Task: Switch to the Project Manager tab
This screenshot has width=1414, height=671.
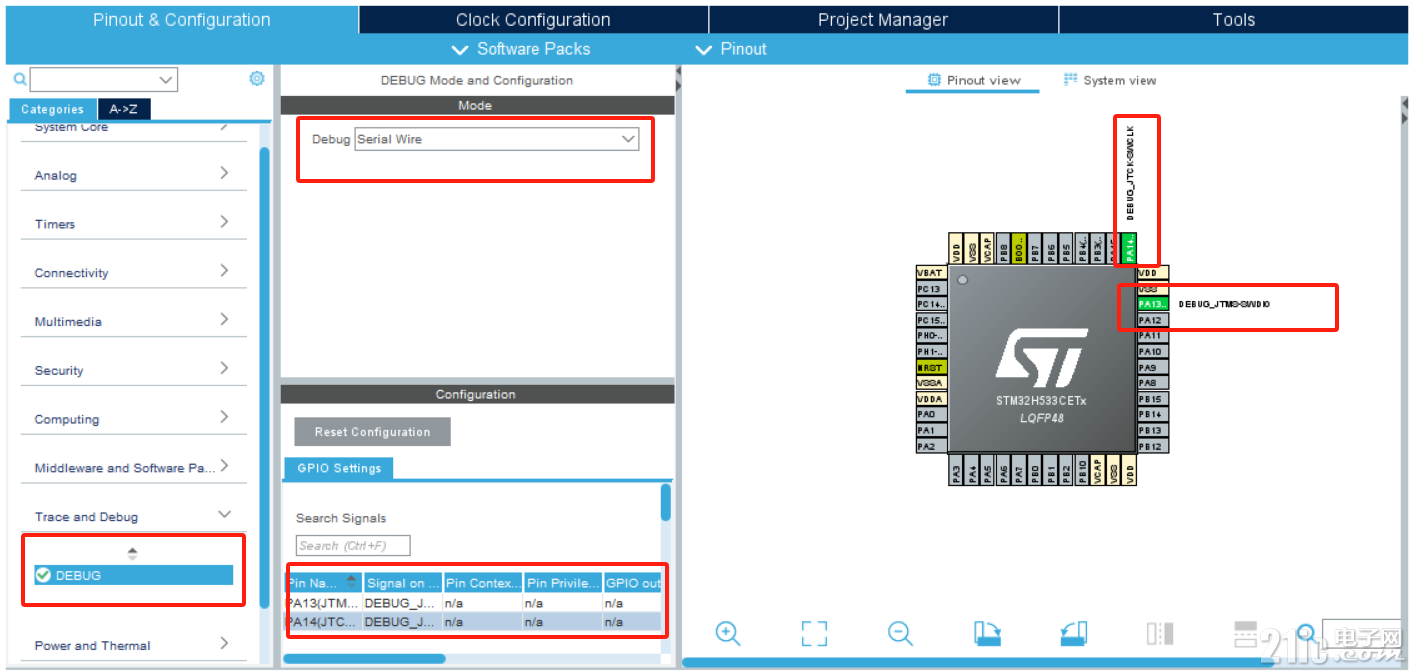Action: (883, 20)
